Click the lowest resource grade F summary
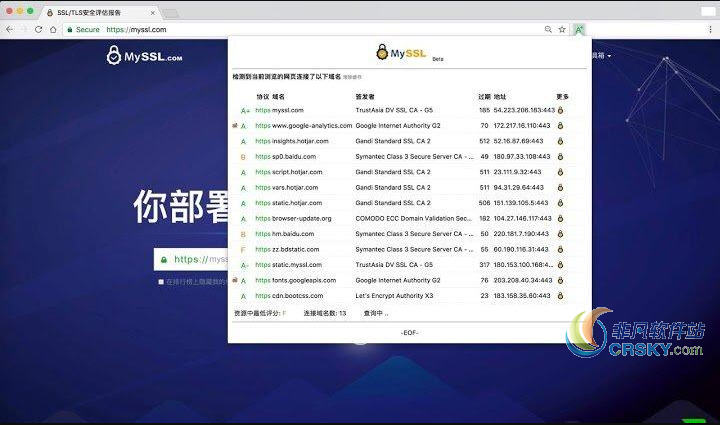 pyautogui.click(x=260, y=313)
